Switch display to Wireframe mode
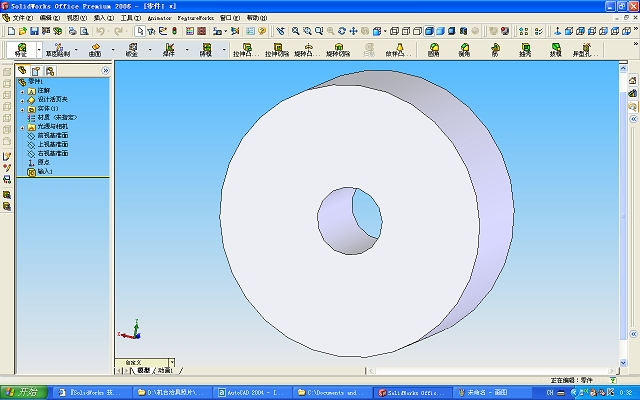 pyautogui.click(x=394, y=31)
